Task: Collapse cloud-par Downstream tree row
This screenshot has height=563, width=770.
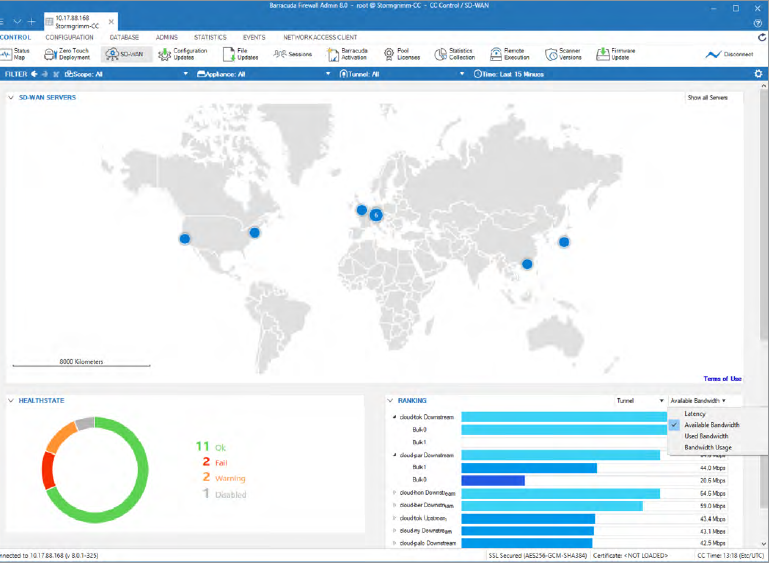Action: (x=394, y=455)
